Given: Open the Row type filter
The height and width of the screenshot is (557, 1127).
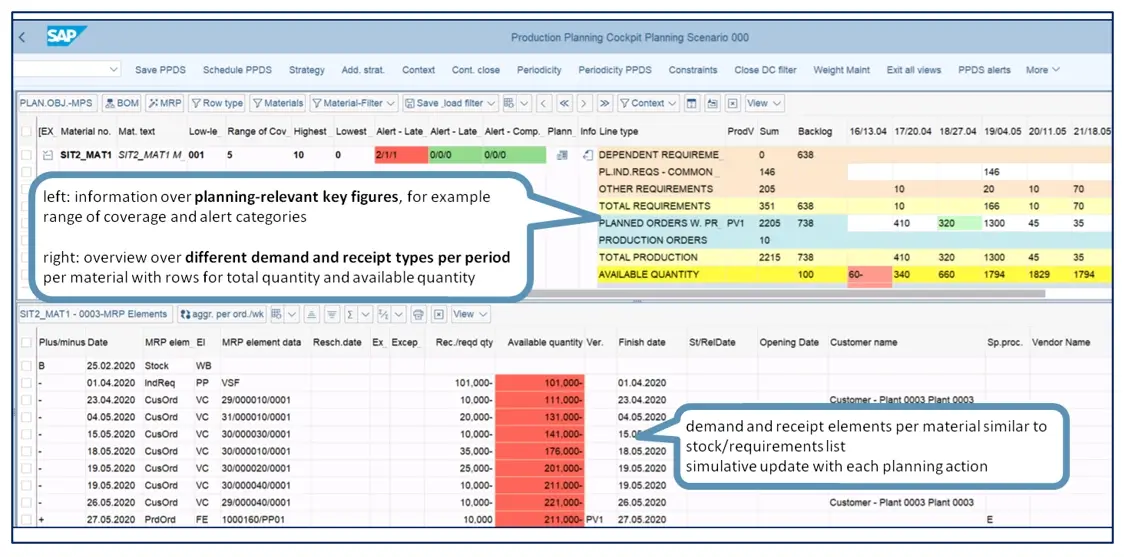Looking at the screenshot, I should click(x=217, y=103).
